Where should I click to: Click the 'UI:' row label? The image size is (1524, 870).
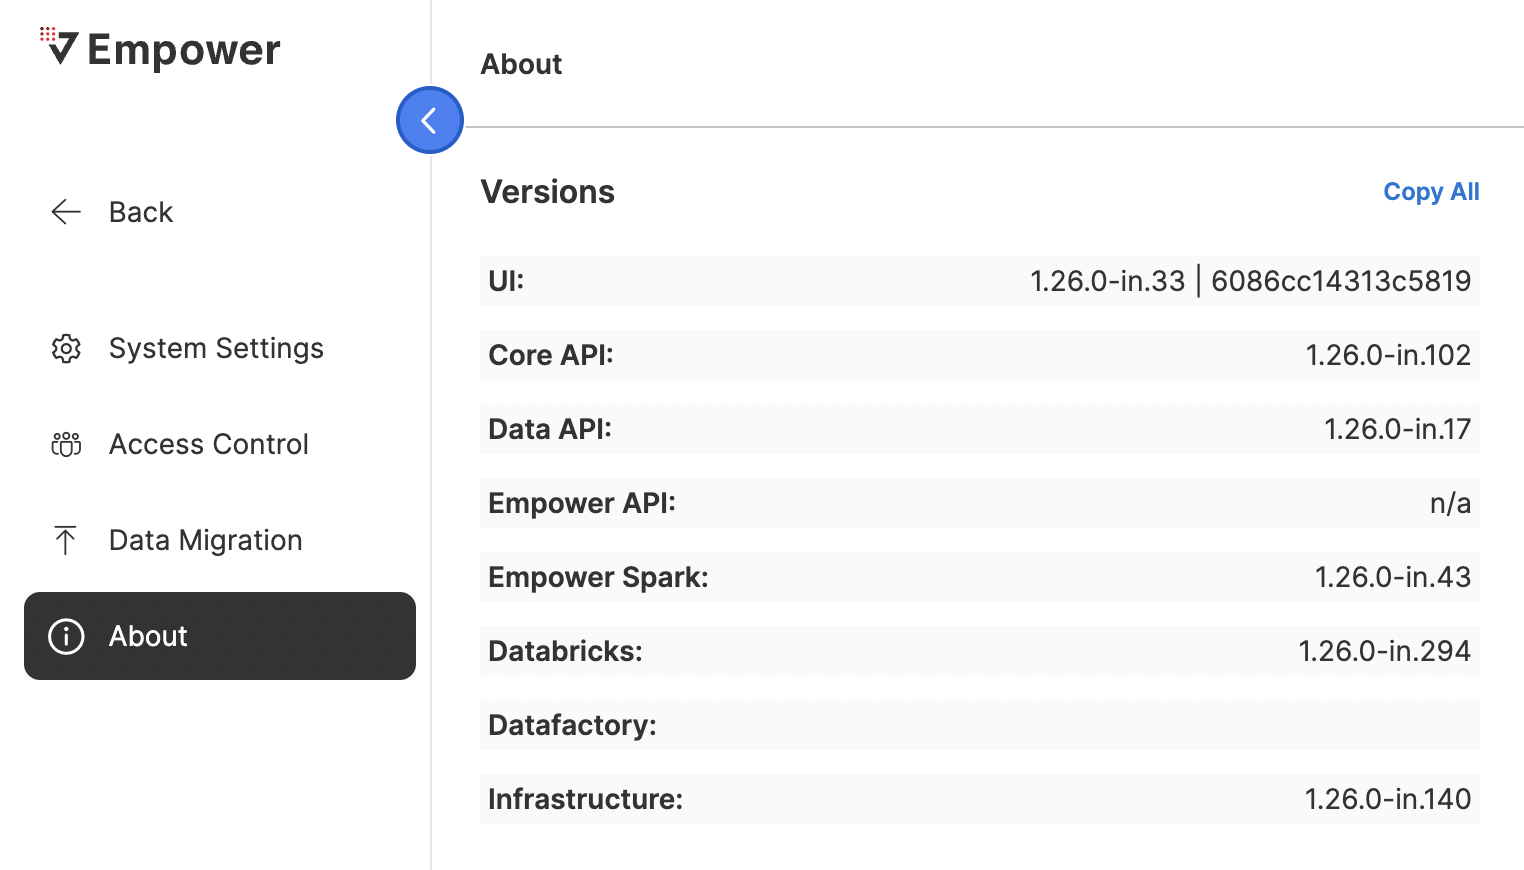506,281
